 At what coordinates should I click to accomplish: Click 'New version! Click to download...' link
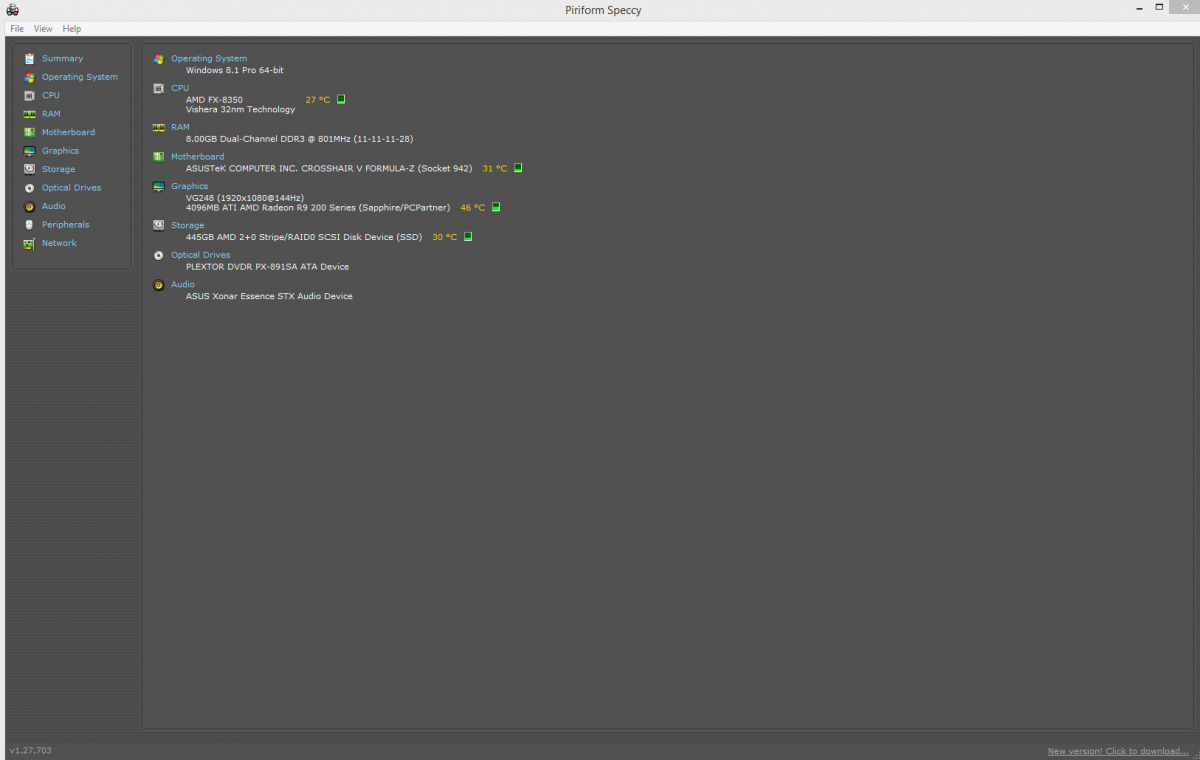[x=1118, y=751]
